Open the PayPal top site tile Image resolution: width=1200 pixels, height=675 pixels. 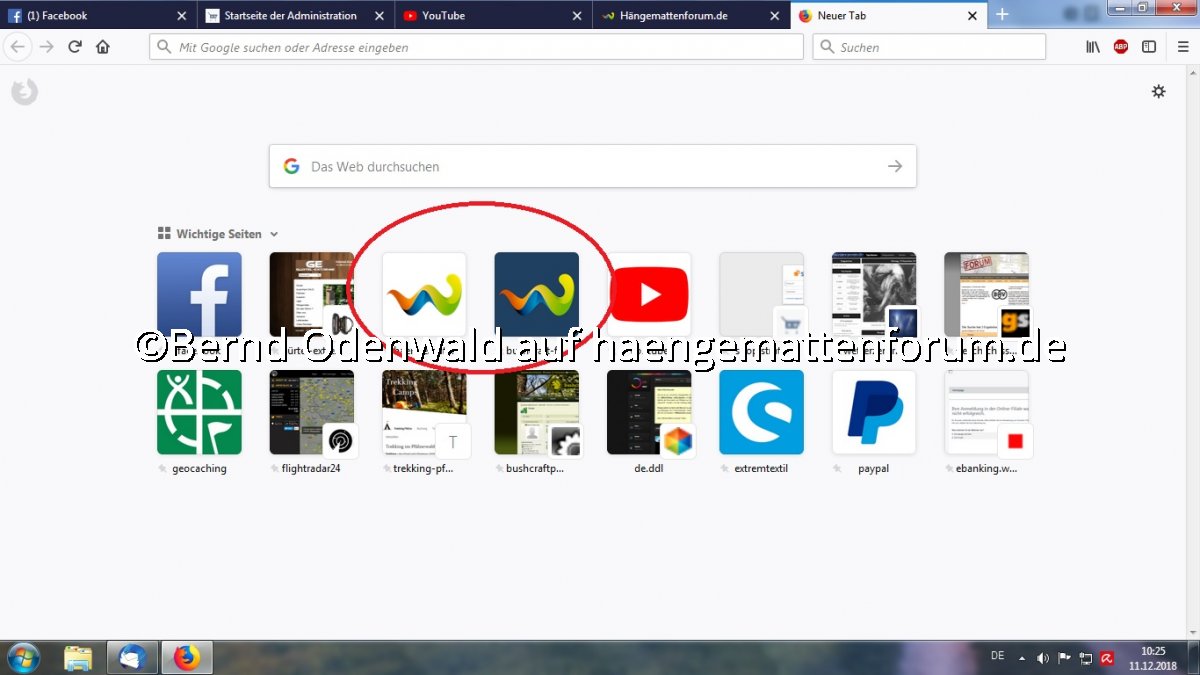click(x=873, y=413)
